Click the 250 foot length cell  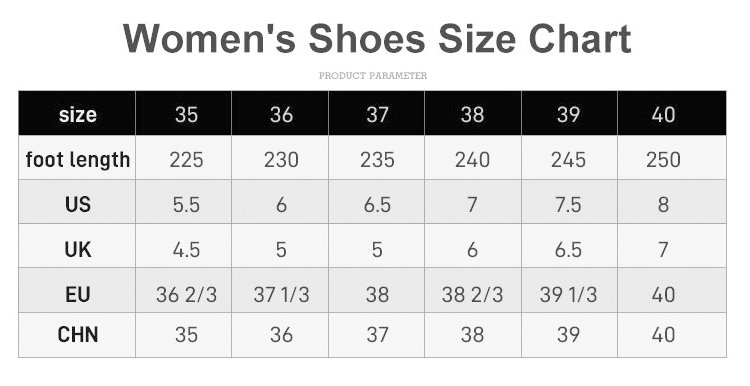(663, 159)
